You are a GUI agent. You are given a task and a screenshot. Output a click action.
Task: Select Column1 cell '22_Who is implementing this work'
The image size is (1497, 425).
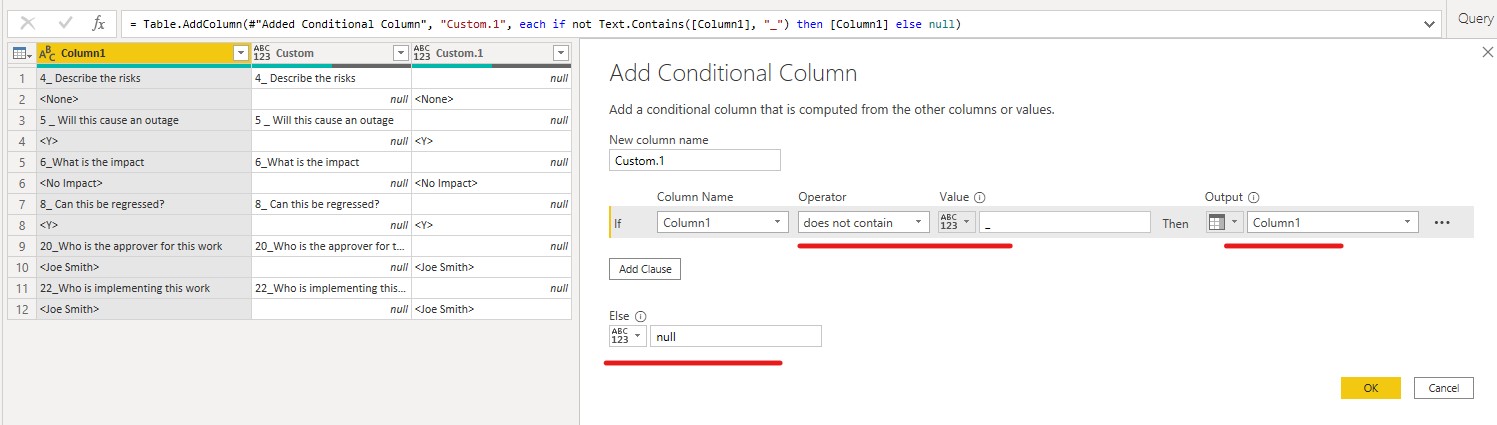click(x=144, y=288)
